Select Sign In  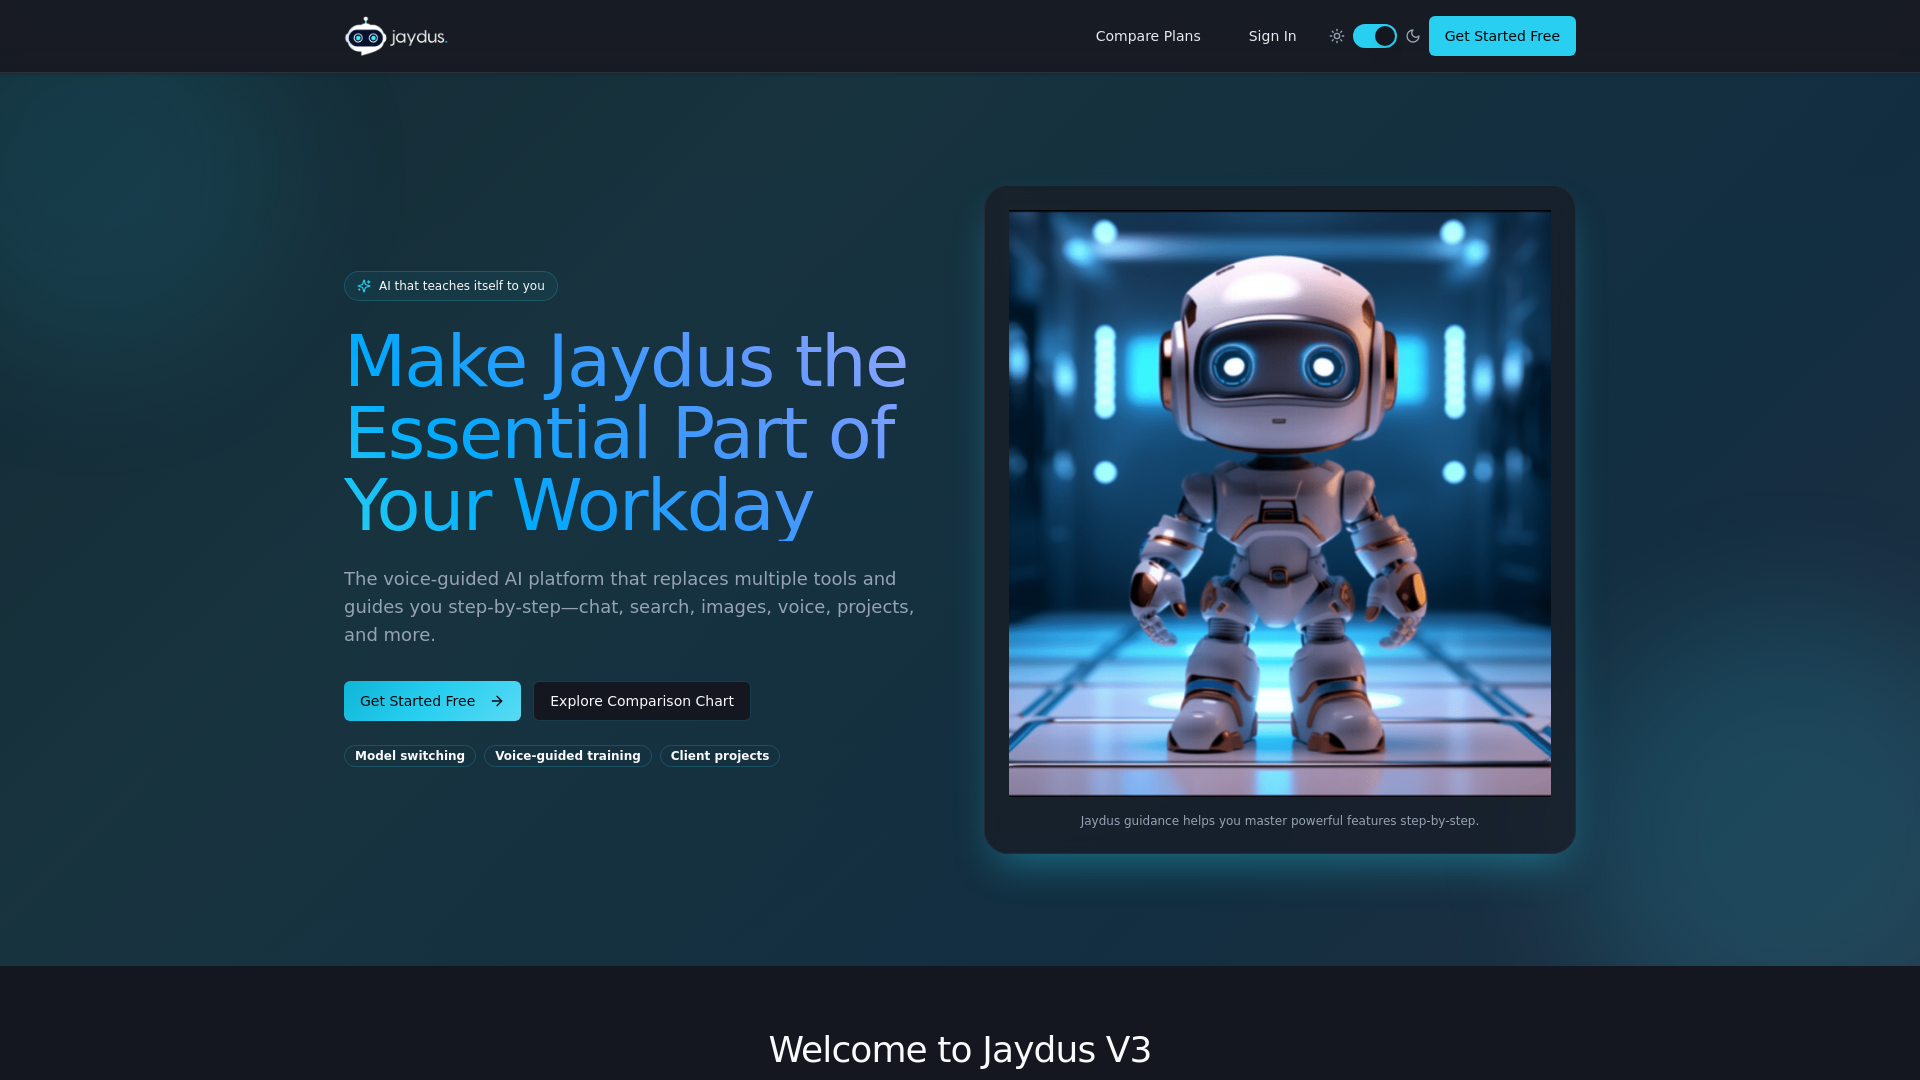[x=1271, y=36]
